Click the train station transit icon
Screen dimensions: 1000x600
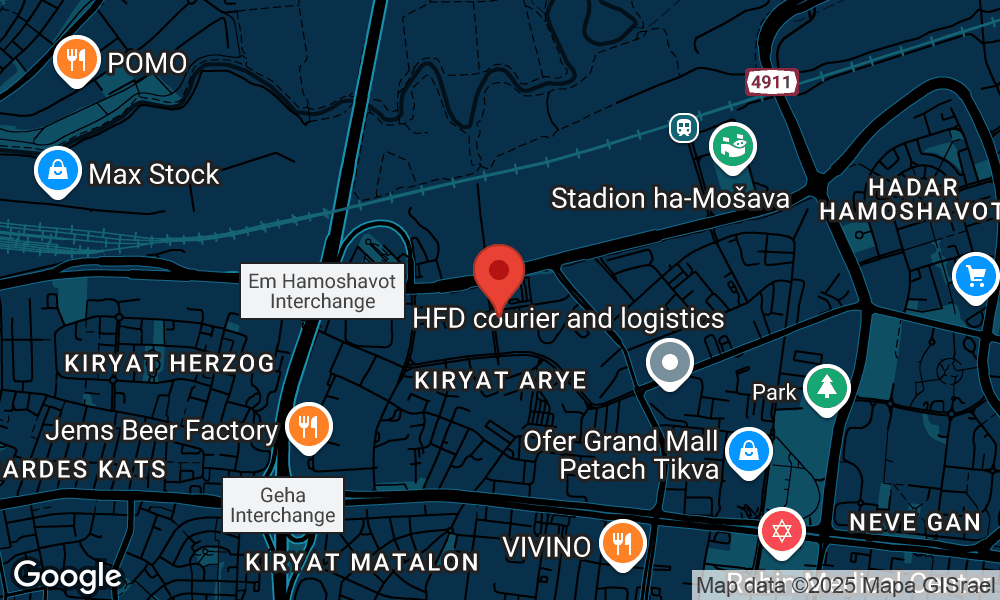point(684,128)
